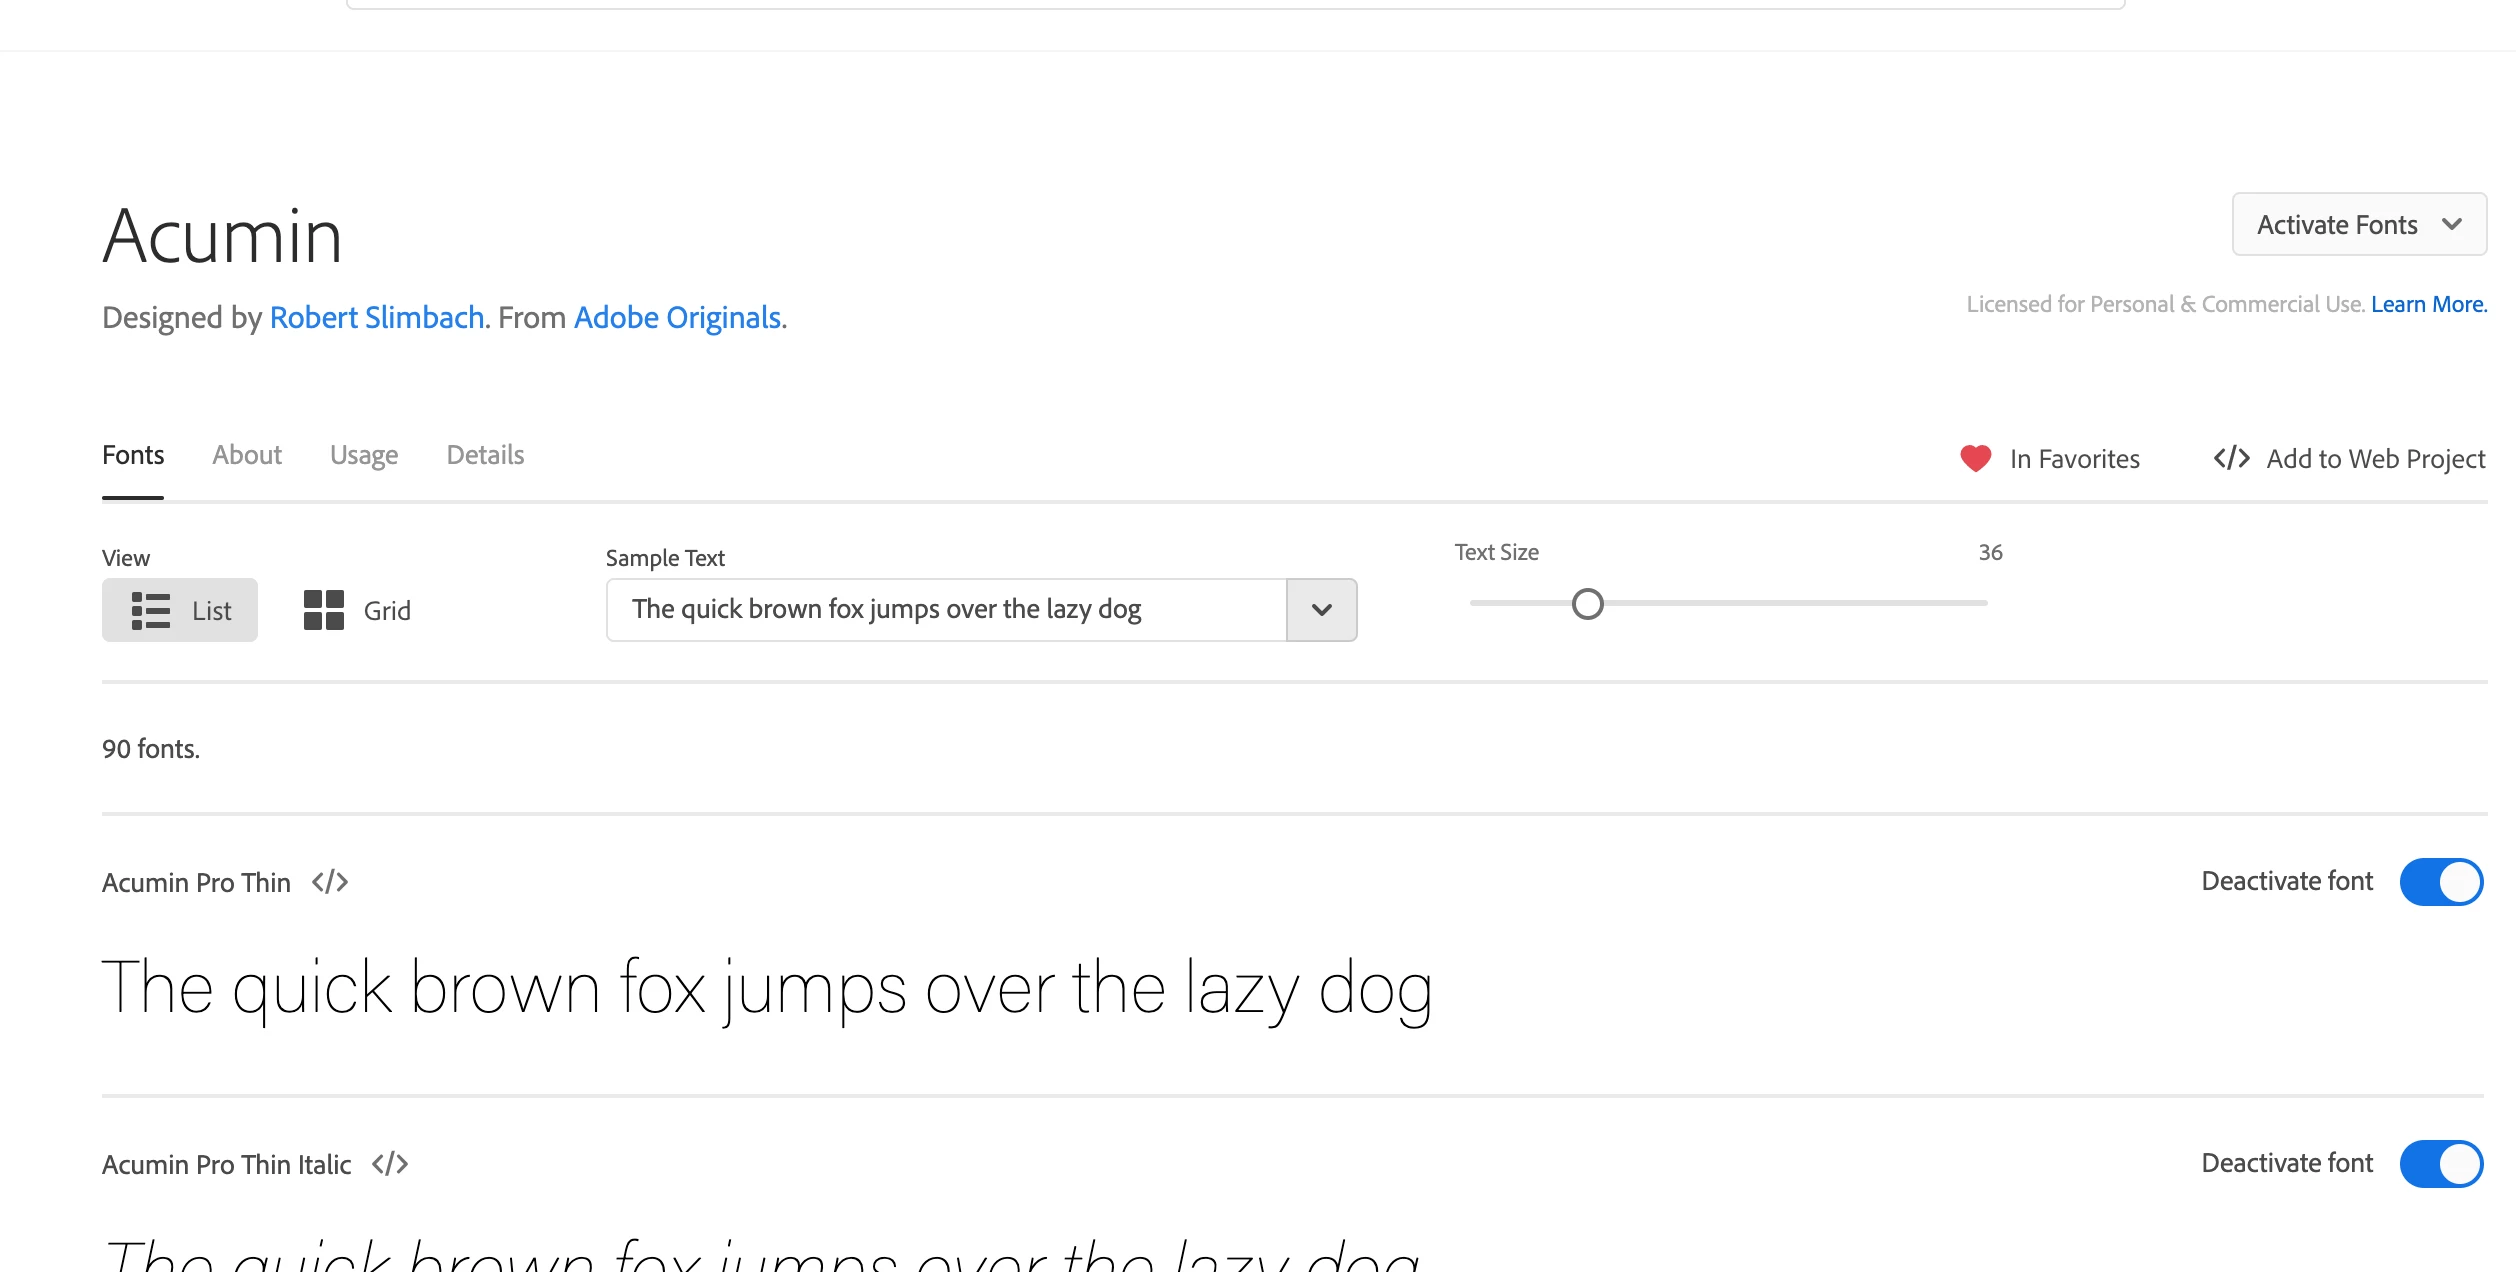Switch to Grid view icon
2516x1272 pixels.
pos(324,610)
